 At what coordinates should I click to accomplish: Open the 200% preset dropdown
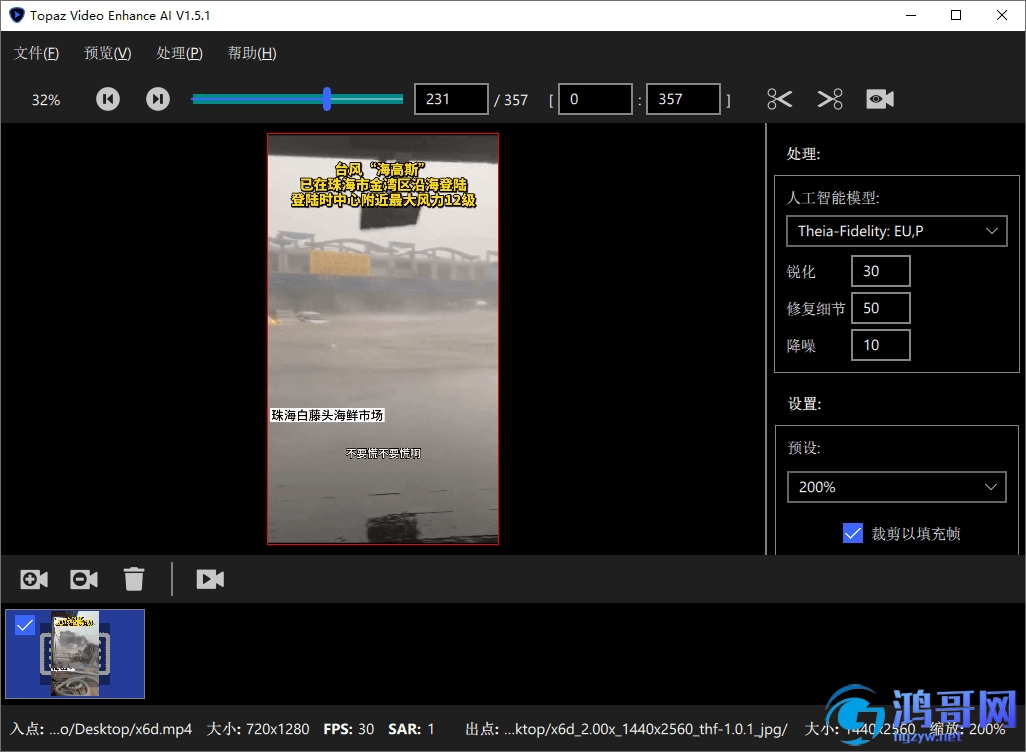point(896,487)
